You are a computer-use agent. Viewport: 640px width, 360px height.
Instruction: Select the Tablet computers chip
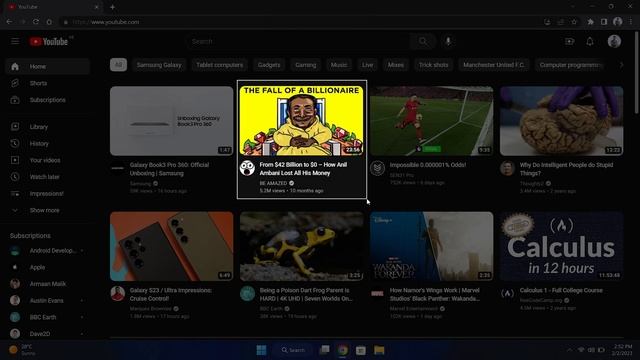tap(220, 65)
